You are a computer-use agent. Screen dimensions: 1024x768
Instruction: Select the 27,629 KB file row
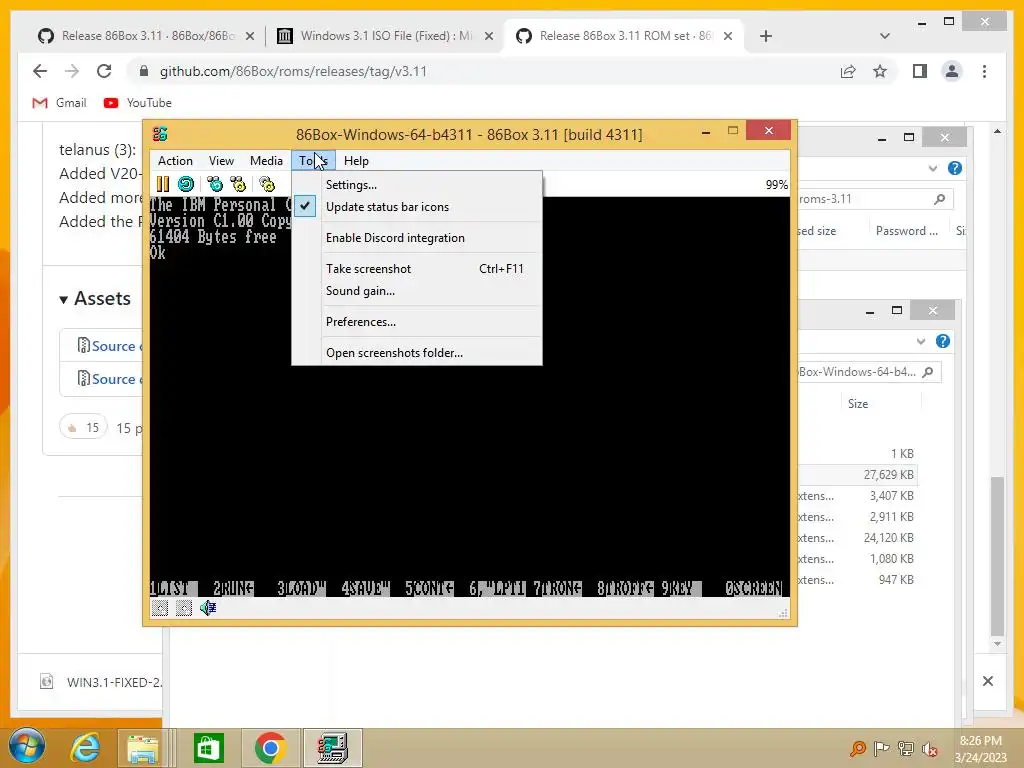click(x=857, y=475)
